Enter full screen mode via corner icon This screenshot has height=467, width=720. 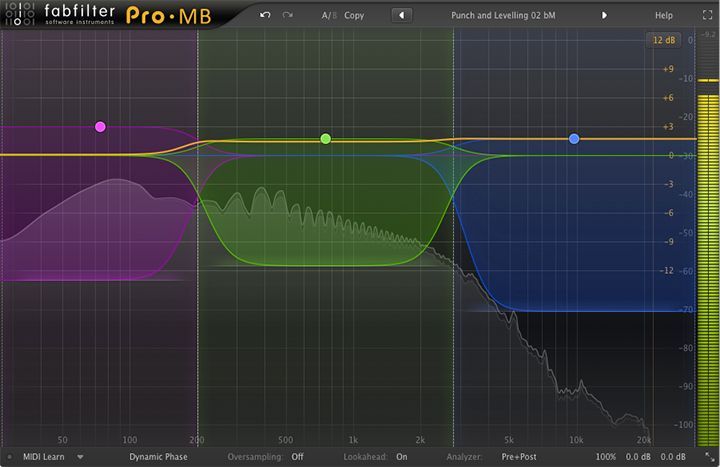[x=707, y=15]
